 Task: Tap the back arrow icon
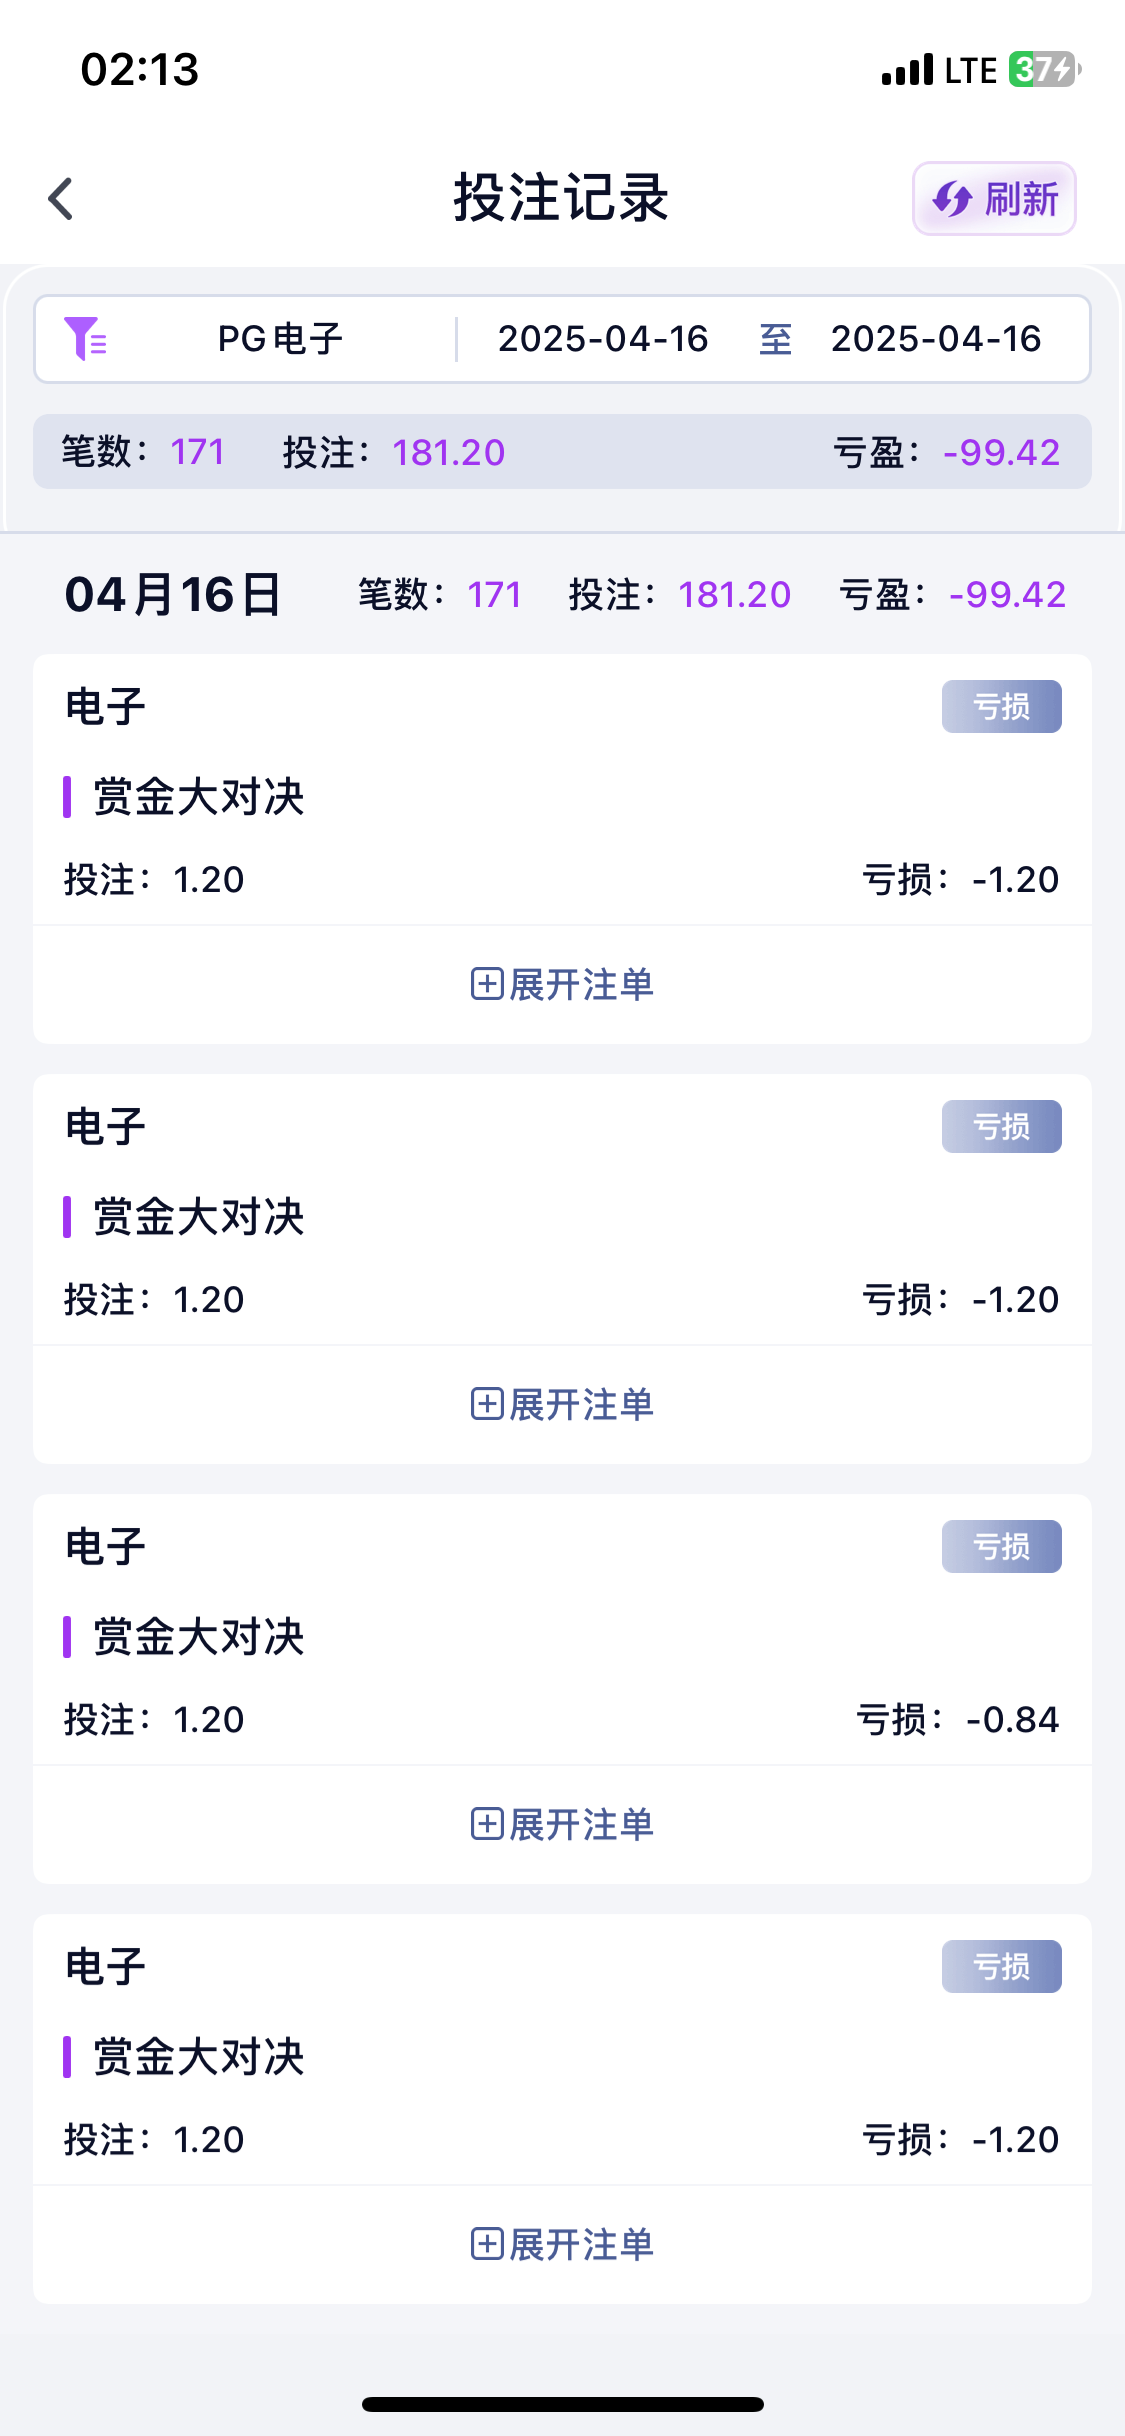pyautogui.click(x=62, y=199)
